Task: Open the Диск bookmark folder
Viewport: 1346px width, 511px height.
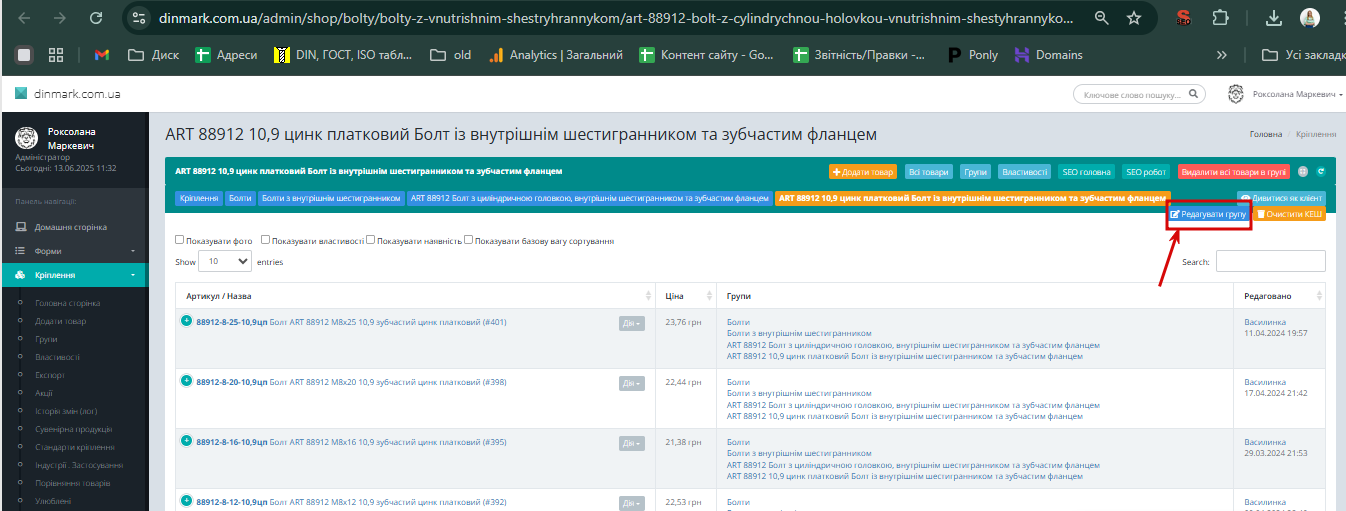Action: [x=154, y=55]
